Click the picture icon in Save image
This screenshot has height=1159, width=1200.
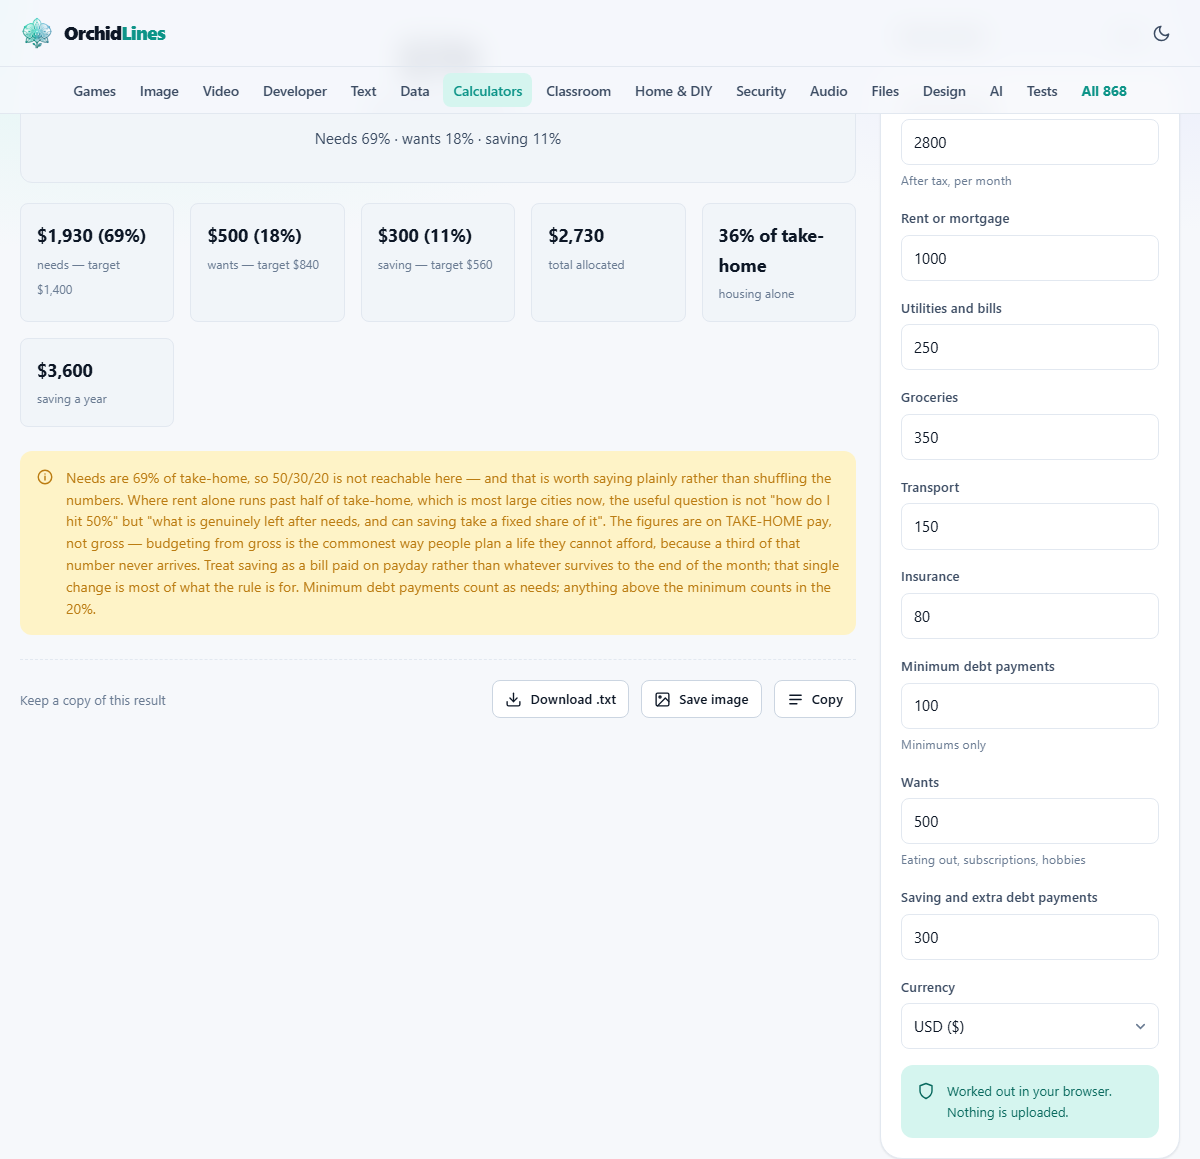(662, 700)
